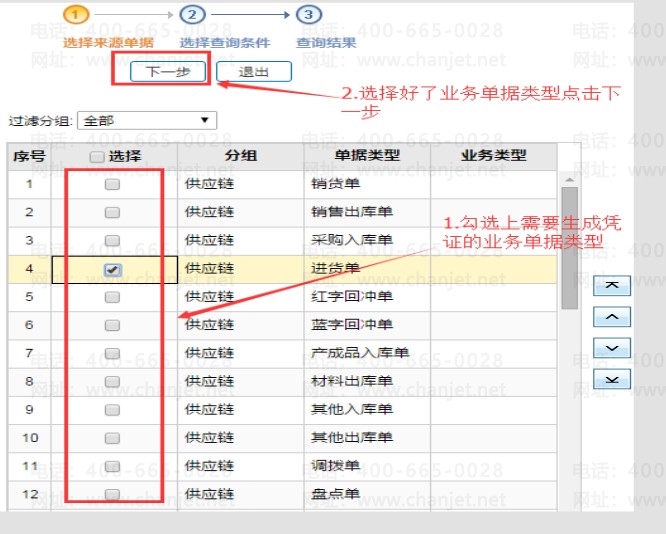Uncheck the 进货单 row checkbox
The height and width of the screenshot is (534, 666).
click(112, 269)
